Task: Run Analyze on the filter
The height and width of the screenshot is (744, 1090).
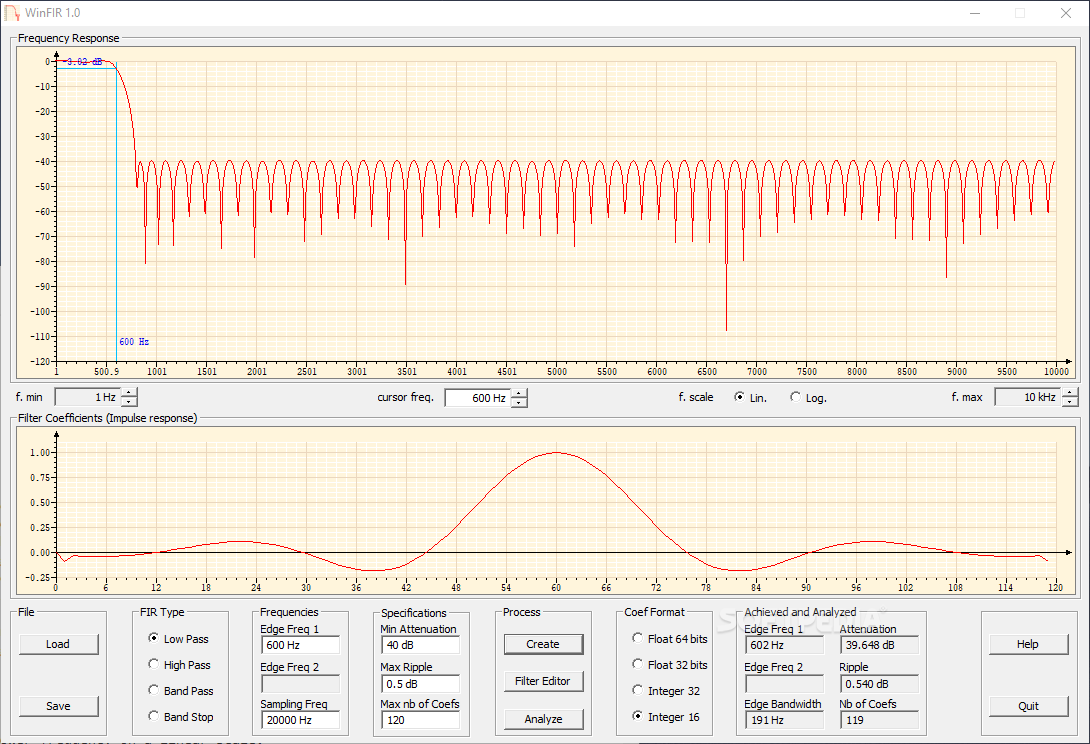Action: [x=543, y=719]
